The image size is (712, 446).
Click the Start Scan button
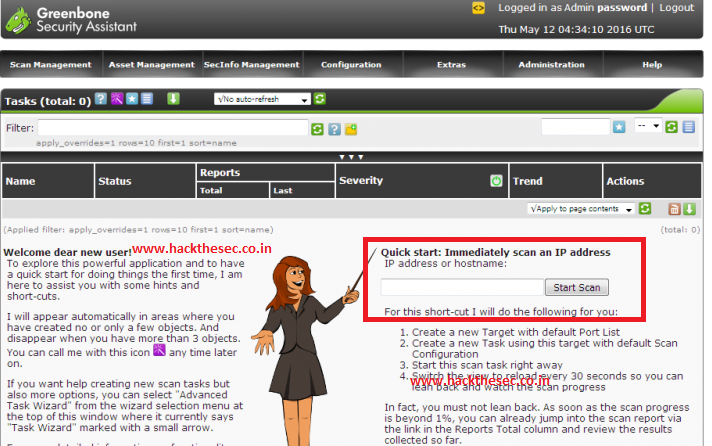click(577, 287)
